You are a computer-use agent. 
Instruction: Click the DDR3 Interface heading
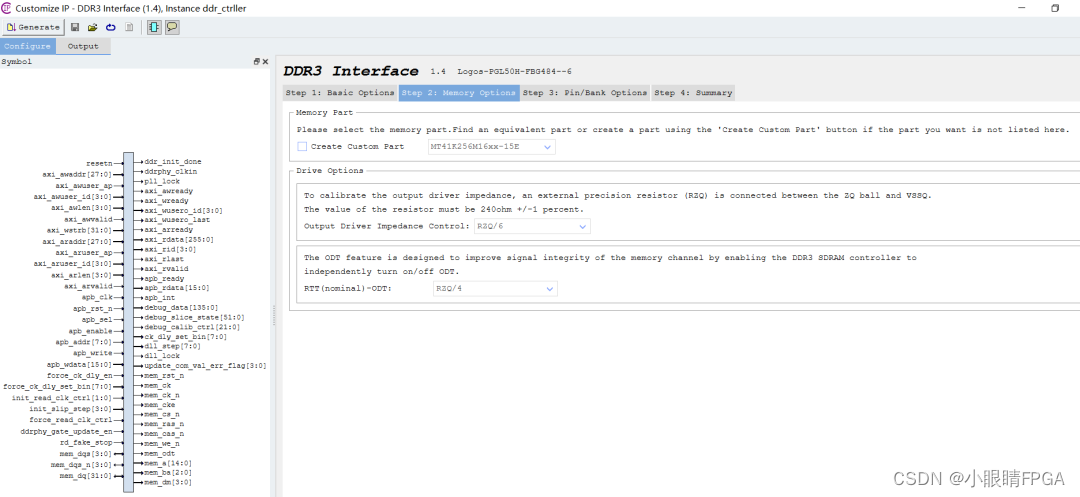tap(351, 71)
